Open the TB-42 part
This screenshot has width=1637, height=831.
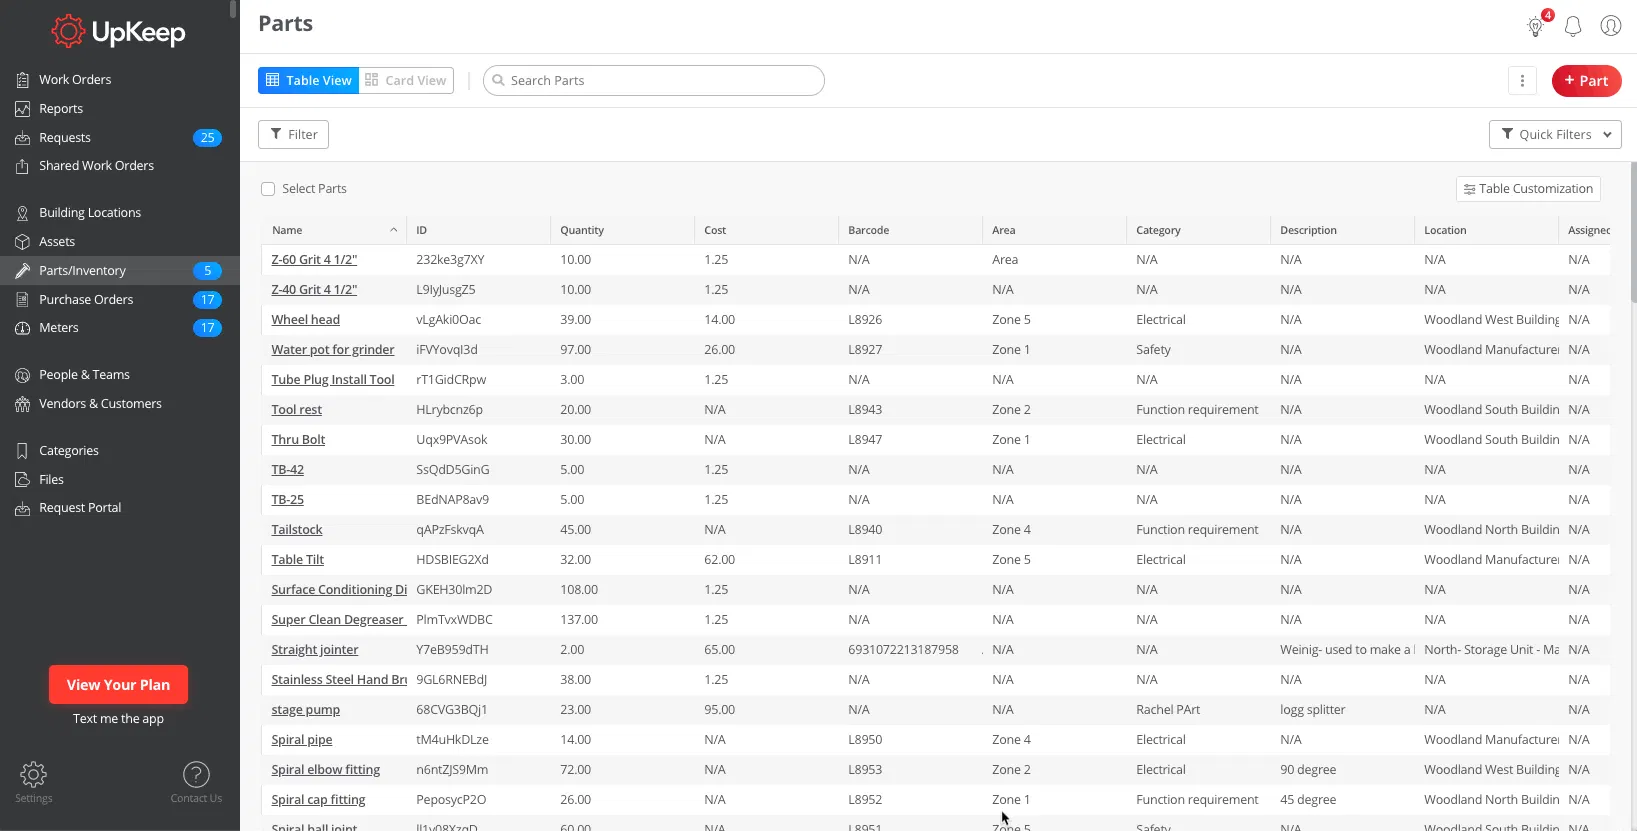(x=287, y=470)
